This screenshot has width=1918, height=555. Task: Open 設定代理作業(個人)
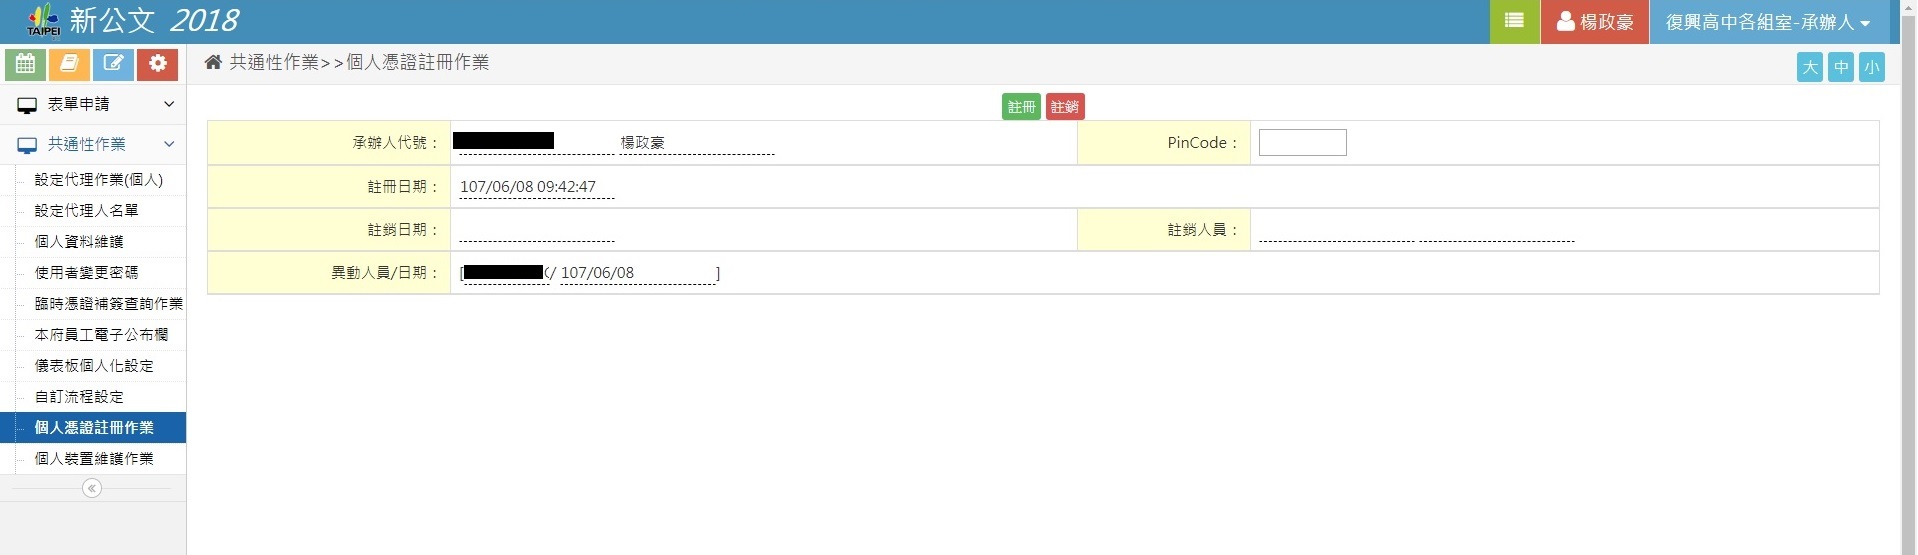(98, 180)
